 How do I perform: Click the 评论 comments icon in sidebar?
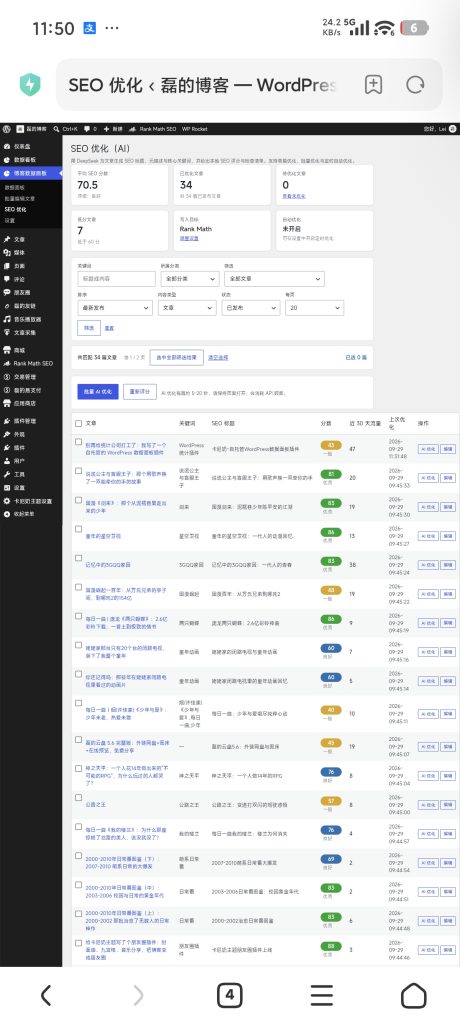(7, 280)
